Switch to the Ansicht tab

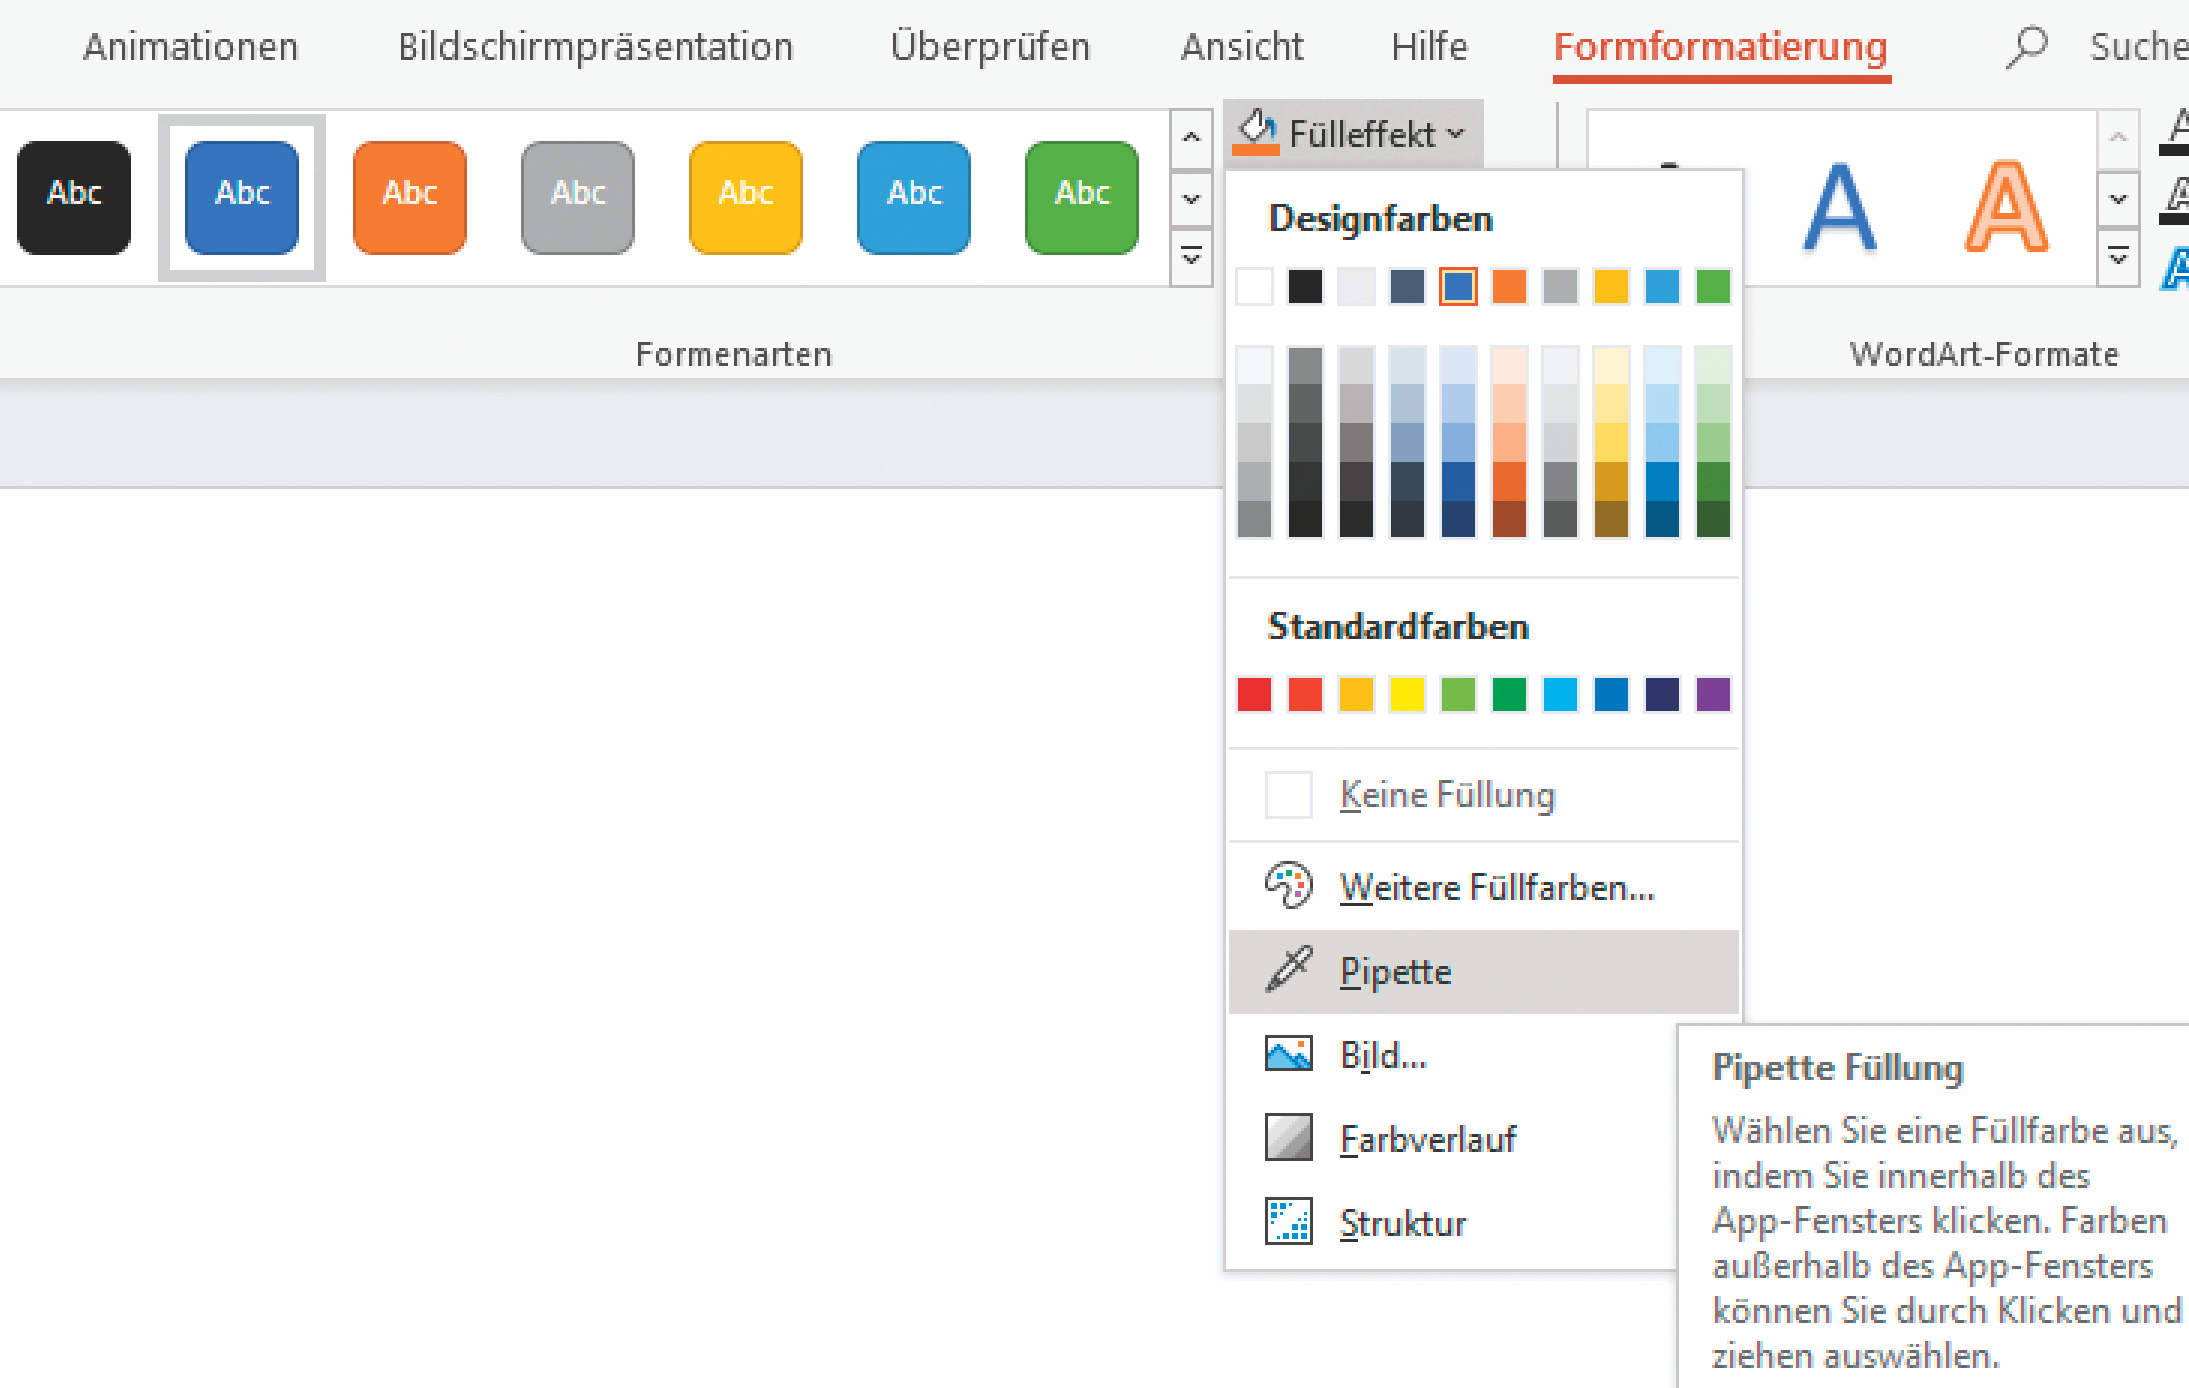[1242, 47]
